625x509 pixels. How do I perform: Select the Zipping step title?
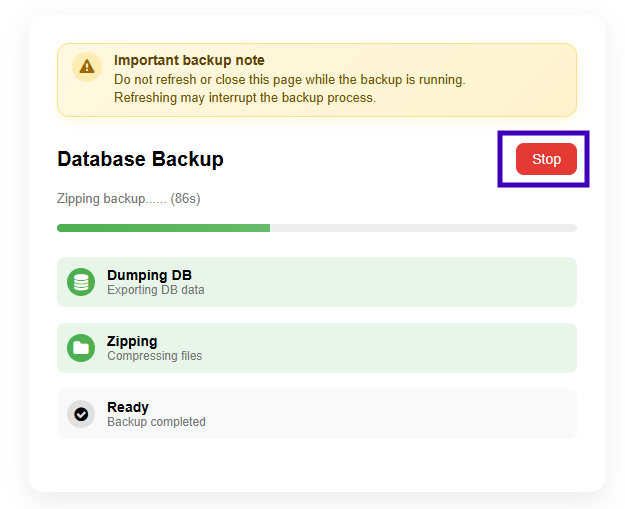tap(132, 342)
